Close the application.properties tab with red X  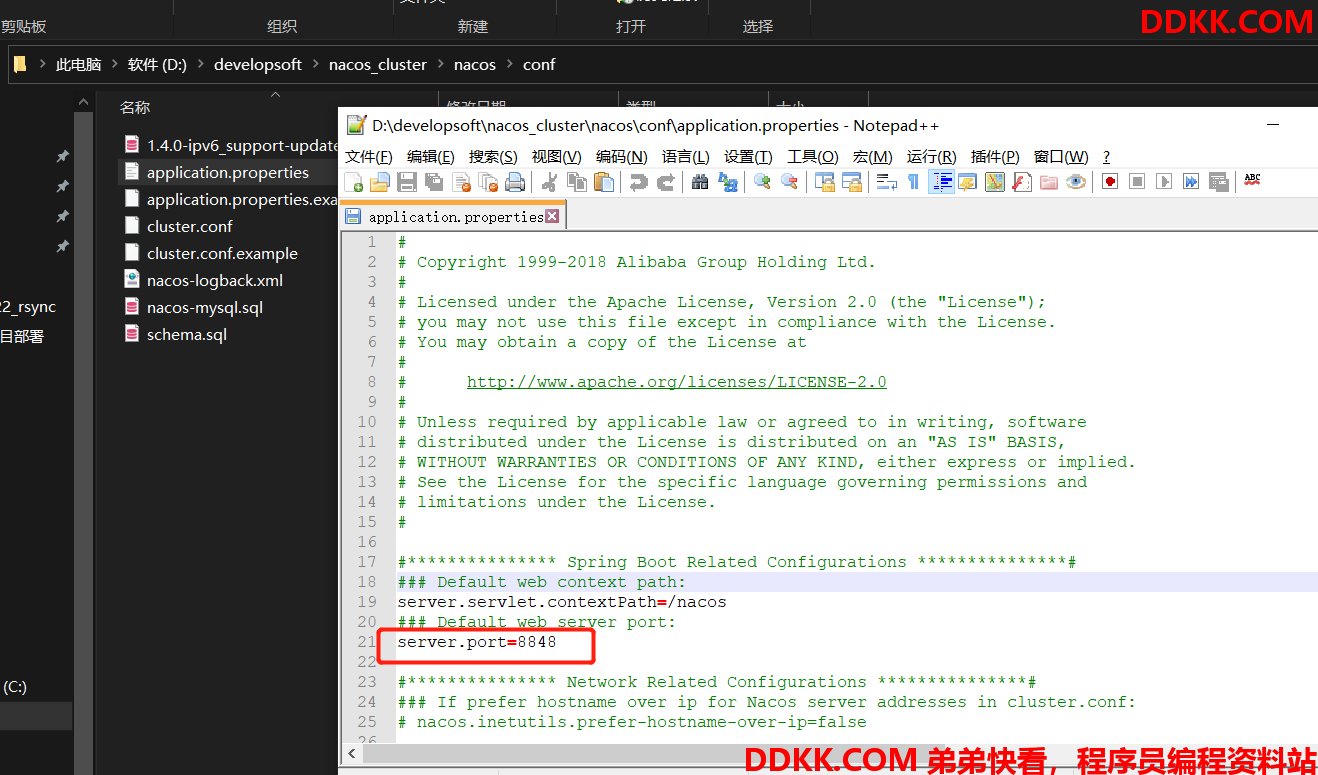[552, 216]
